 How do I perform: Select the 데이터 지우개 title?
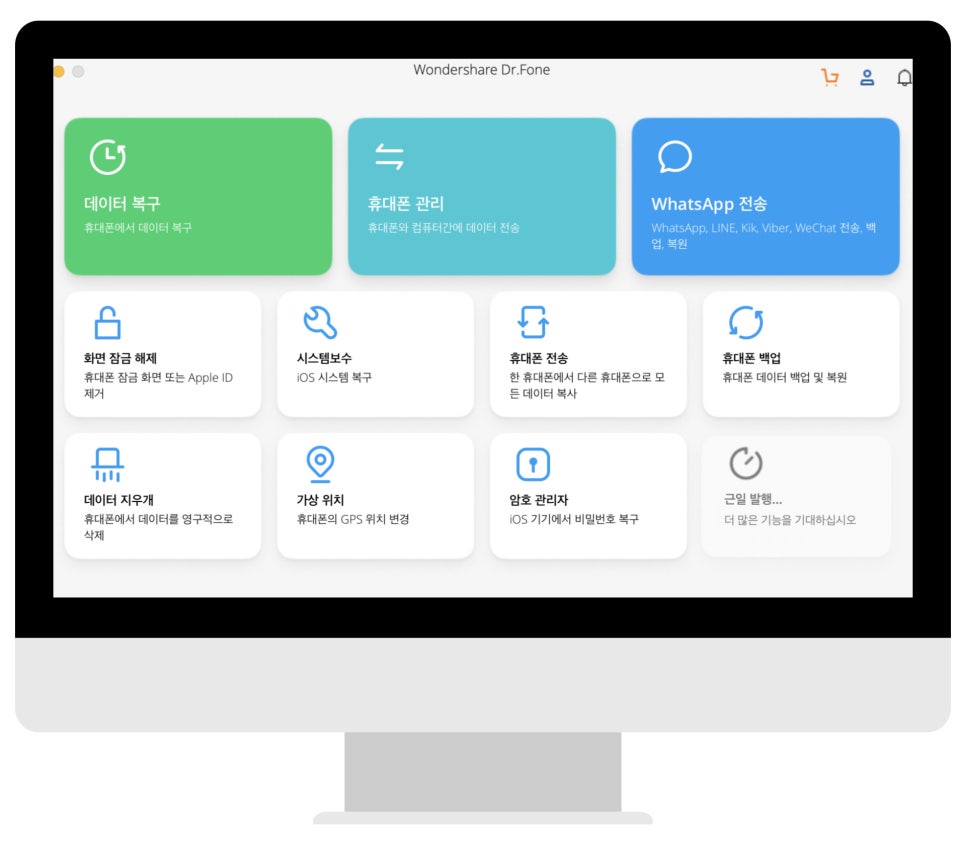(x=118, y=499)
